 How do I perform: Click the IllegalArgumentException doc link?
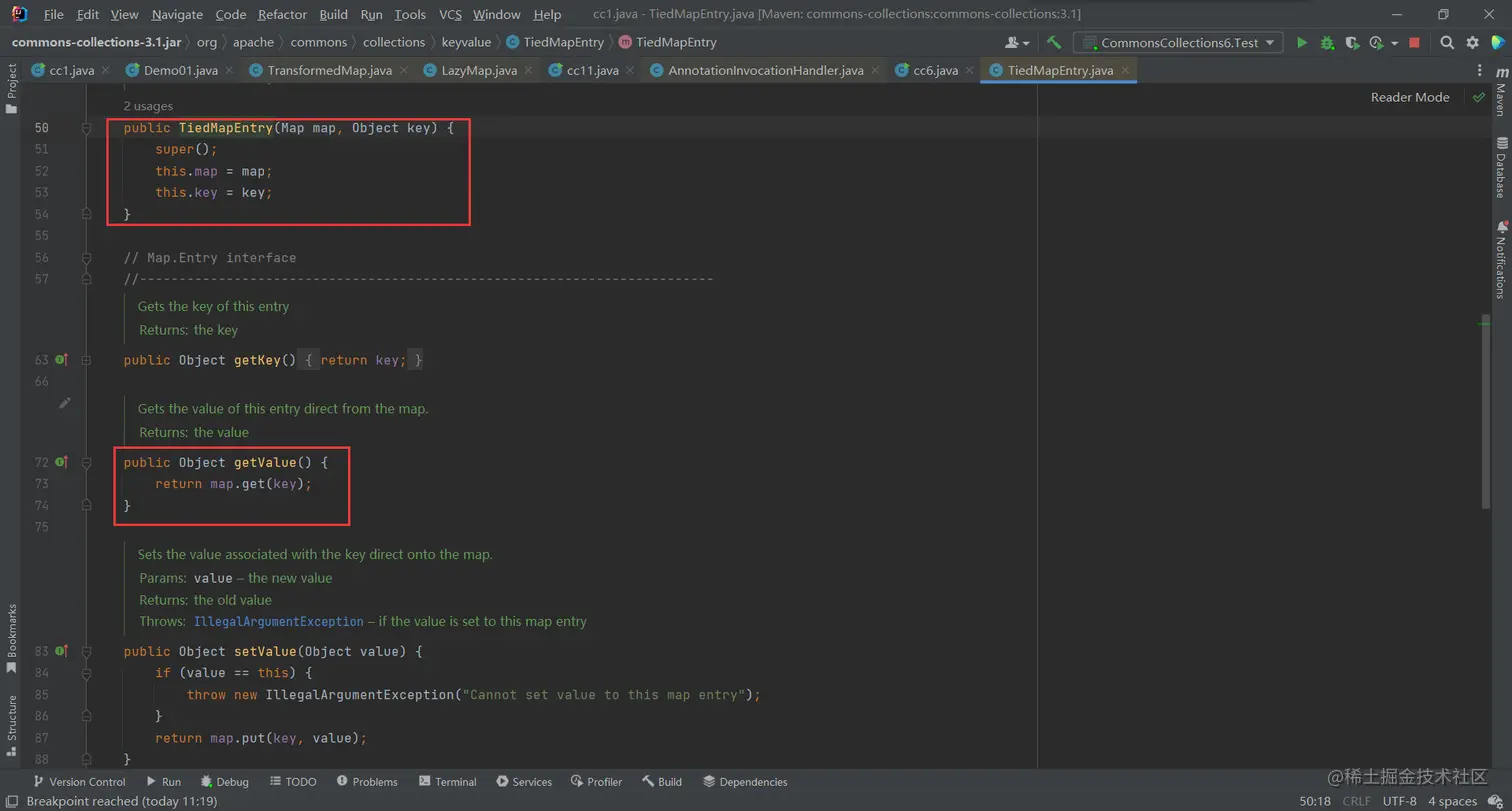coord(278,621)
